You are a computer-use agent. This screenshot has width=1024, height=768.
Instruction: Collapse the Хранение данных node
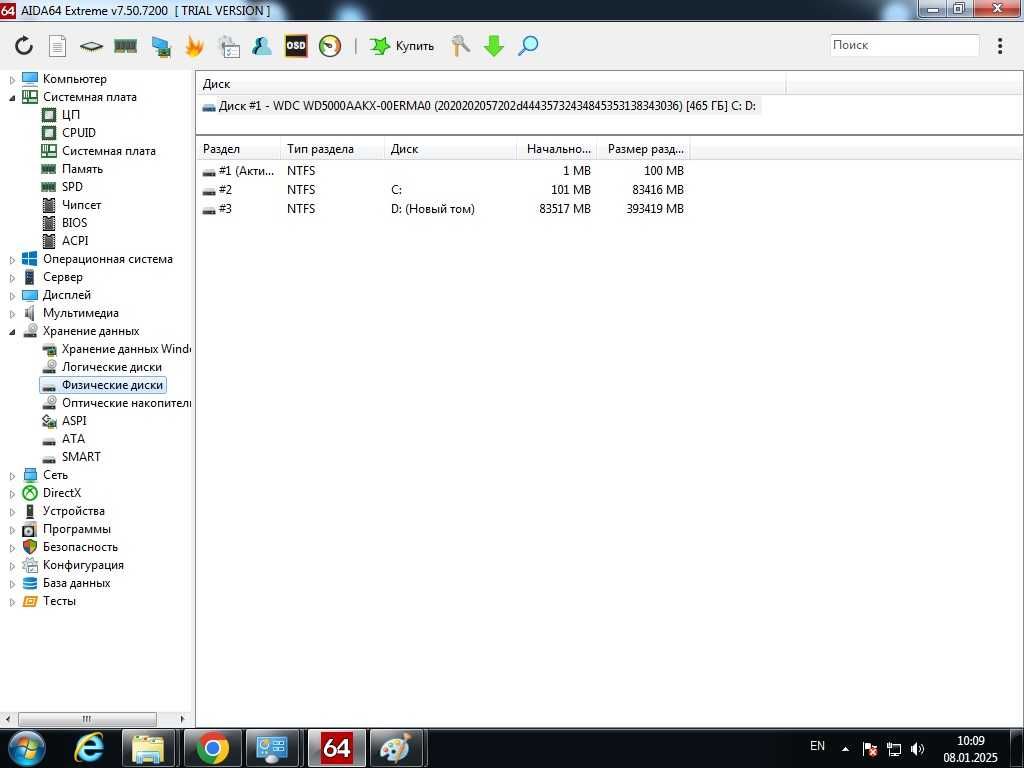(x=12, y=332)
